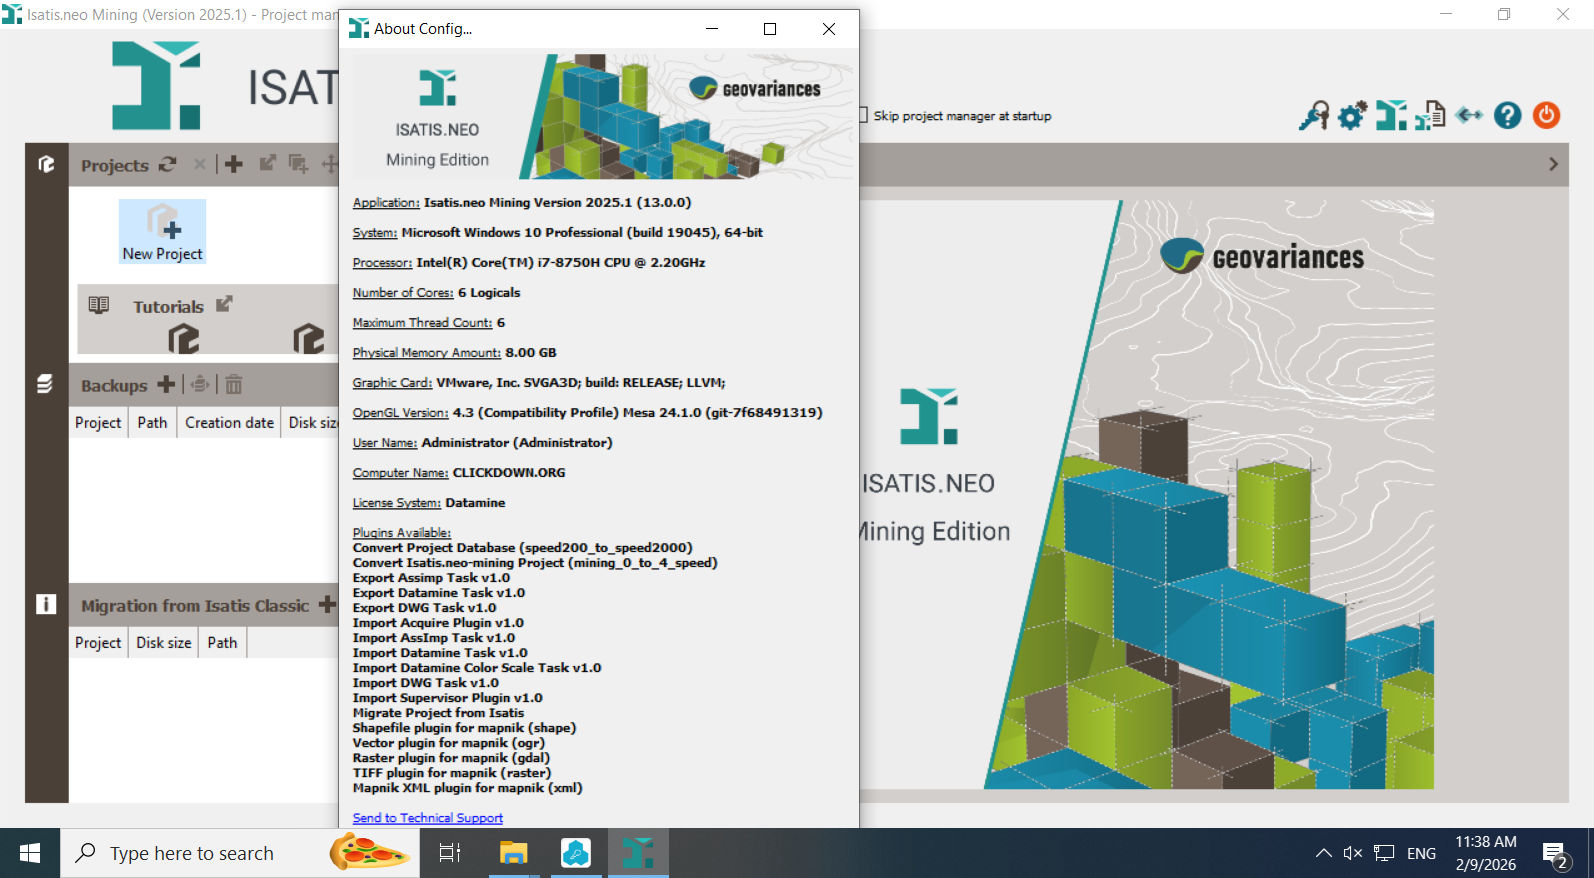Click the Isatis document icon in main toolbar
Screen dimensions: 1594x878
click(1430, 115)
